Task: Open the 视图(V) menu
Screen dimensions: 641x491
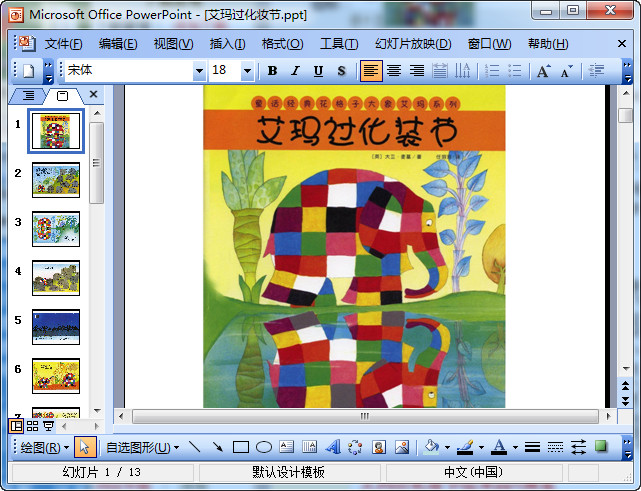Action: tap(173, 43)
